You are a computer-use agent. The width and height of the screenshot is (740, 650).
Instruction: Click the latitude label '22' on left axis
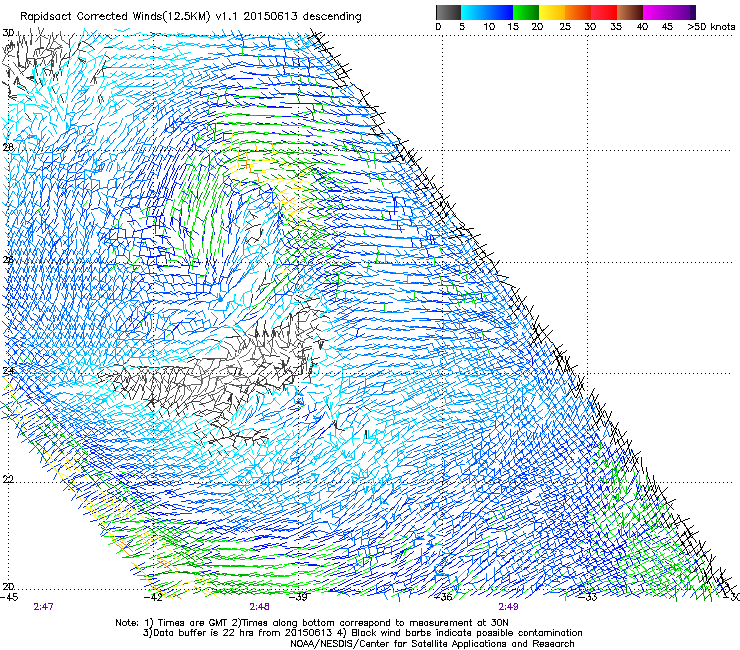click(x=8, y=480)
